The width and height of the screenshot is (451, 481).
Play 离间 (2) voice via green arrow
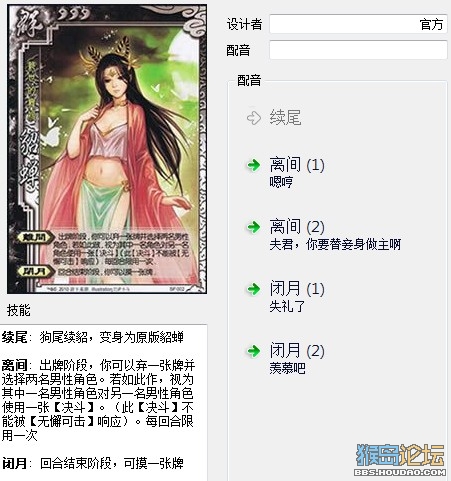(x=254, y=227)
